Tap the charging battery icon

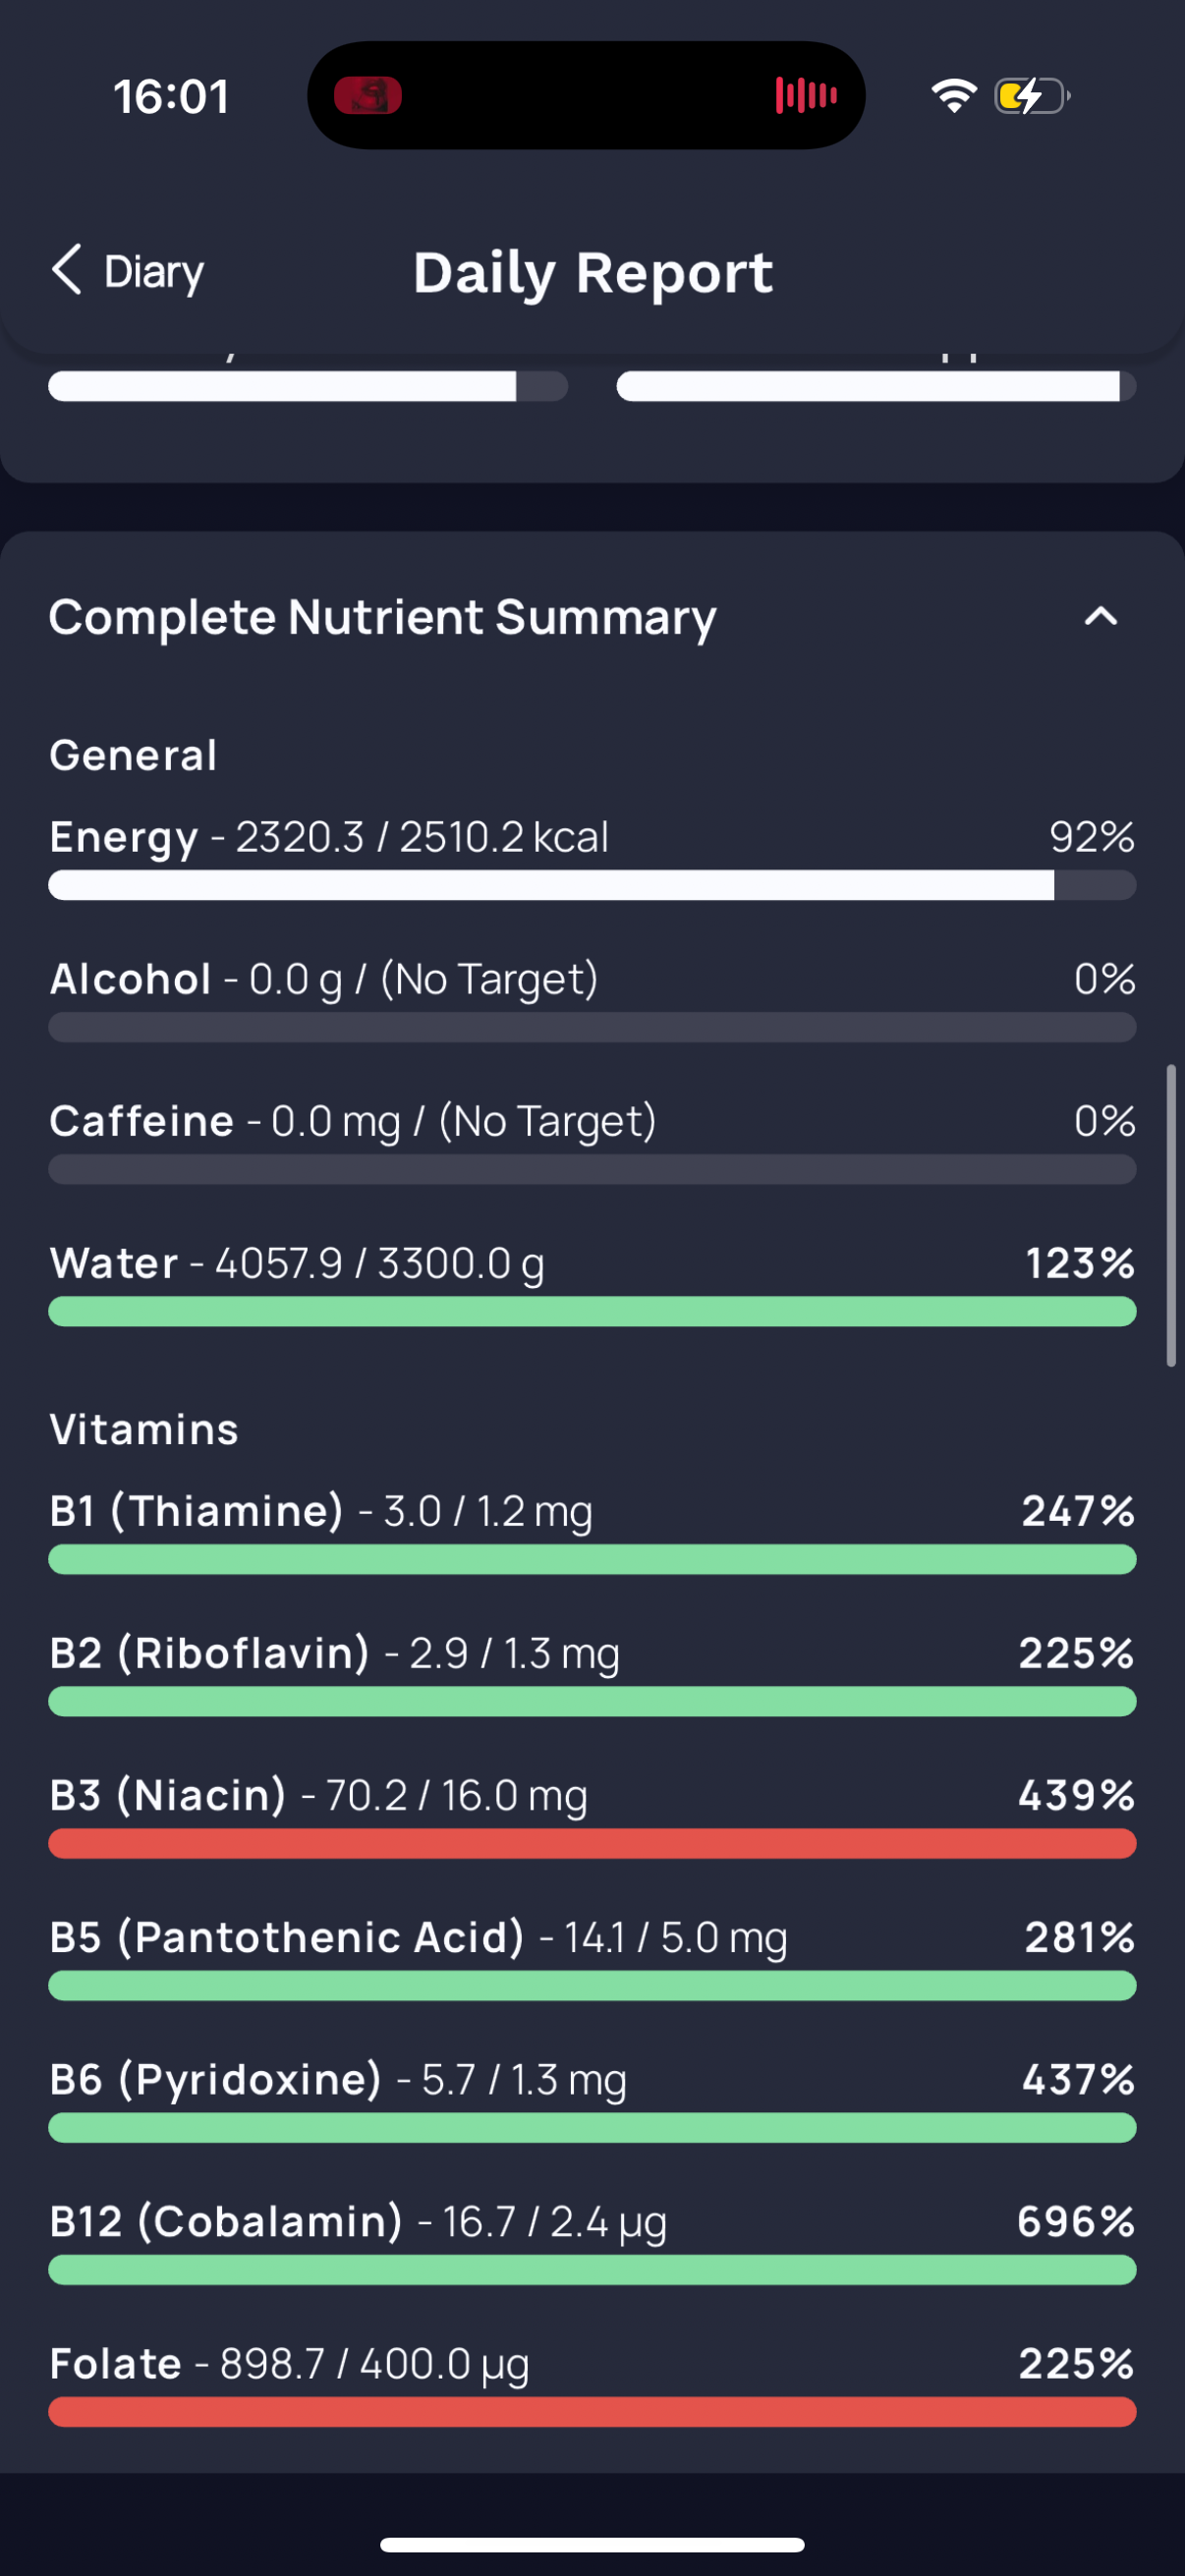pyautogui.click(x=1030, y=96)
